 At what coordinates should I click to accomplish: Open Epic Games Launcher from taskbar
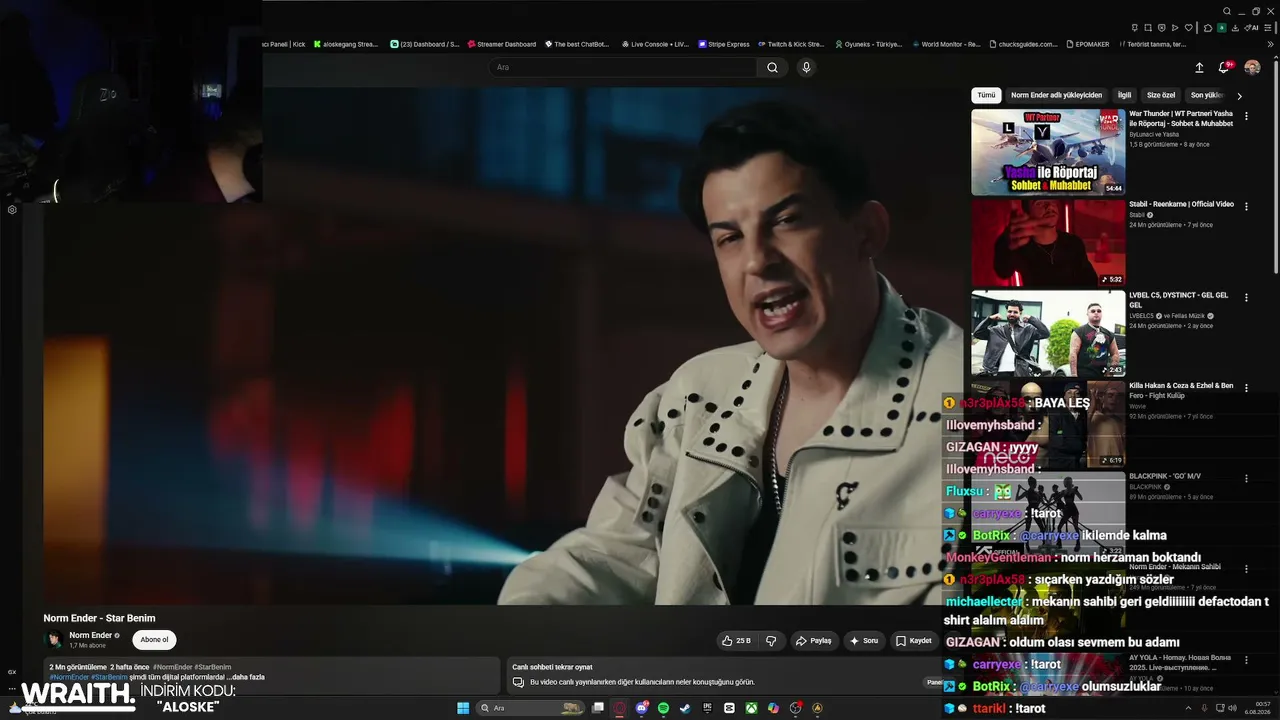(x=707, y=708)
